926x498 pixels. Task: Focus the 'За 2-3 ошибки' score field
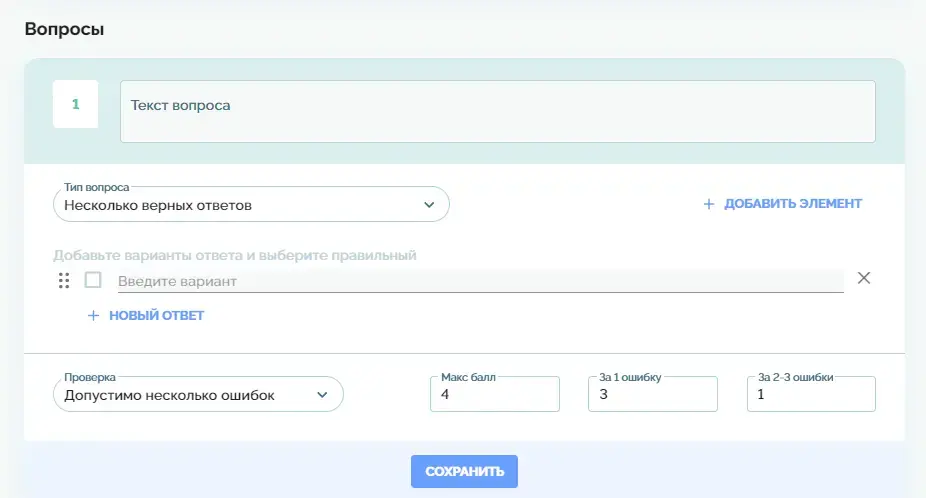(810, 395)
